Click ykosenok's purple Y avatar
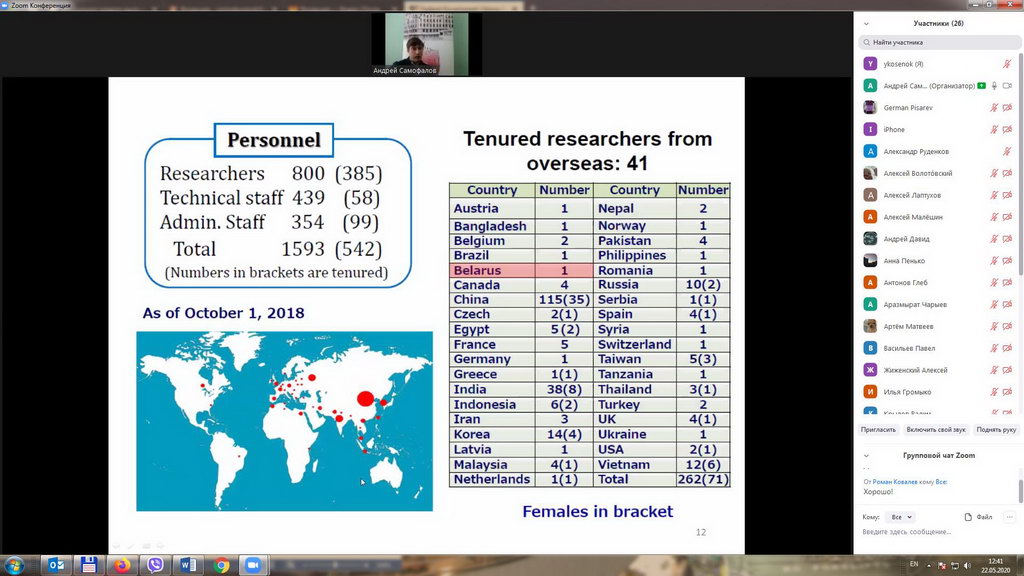1024x576 pixels. 870,64
